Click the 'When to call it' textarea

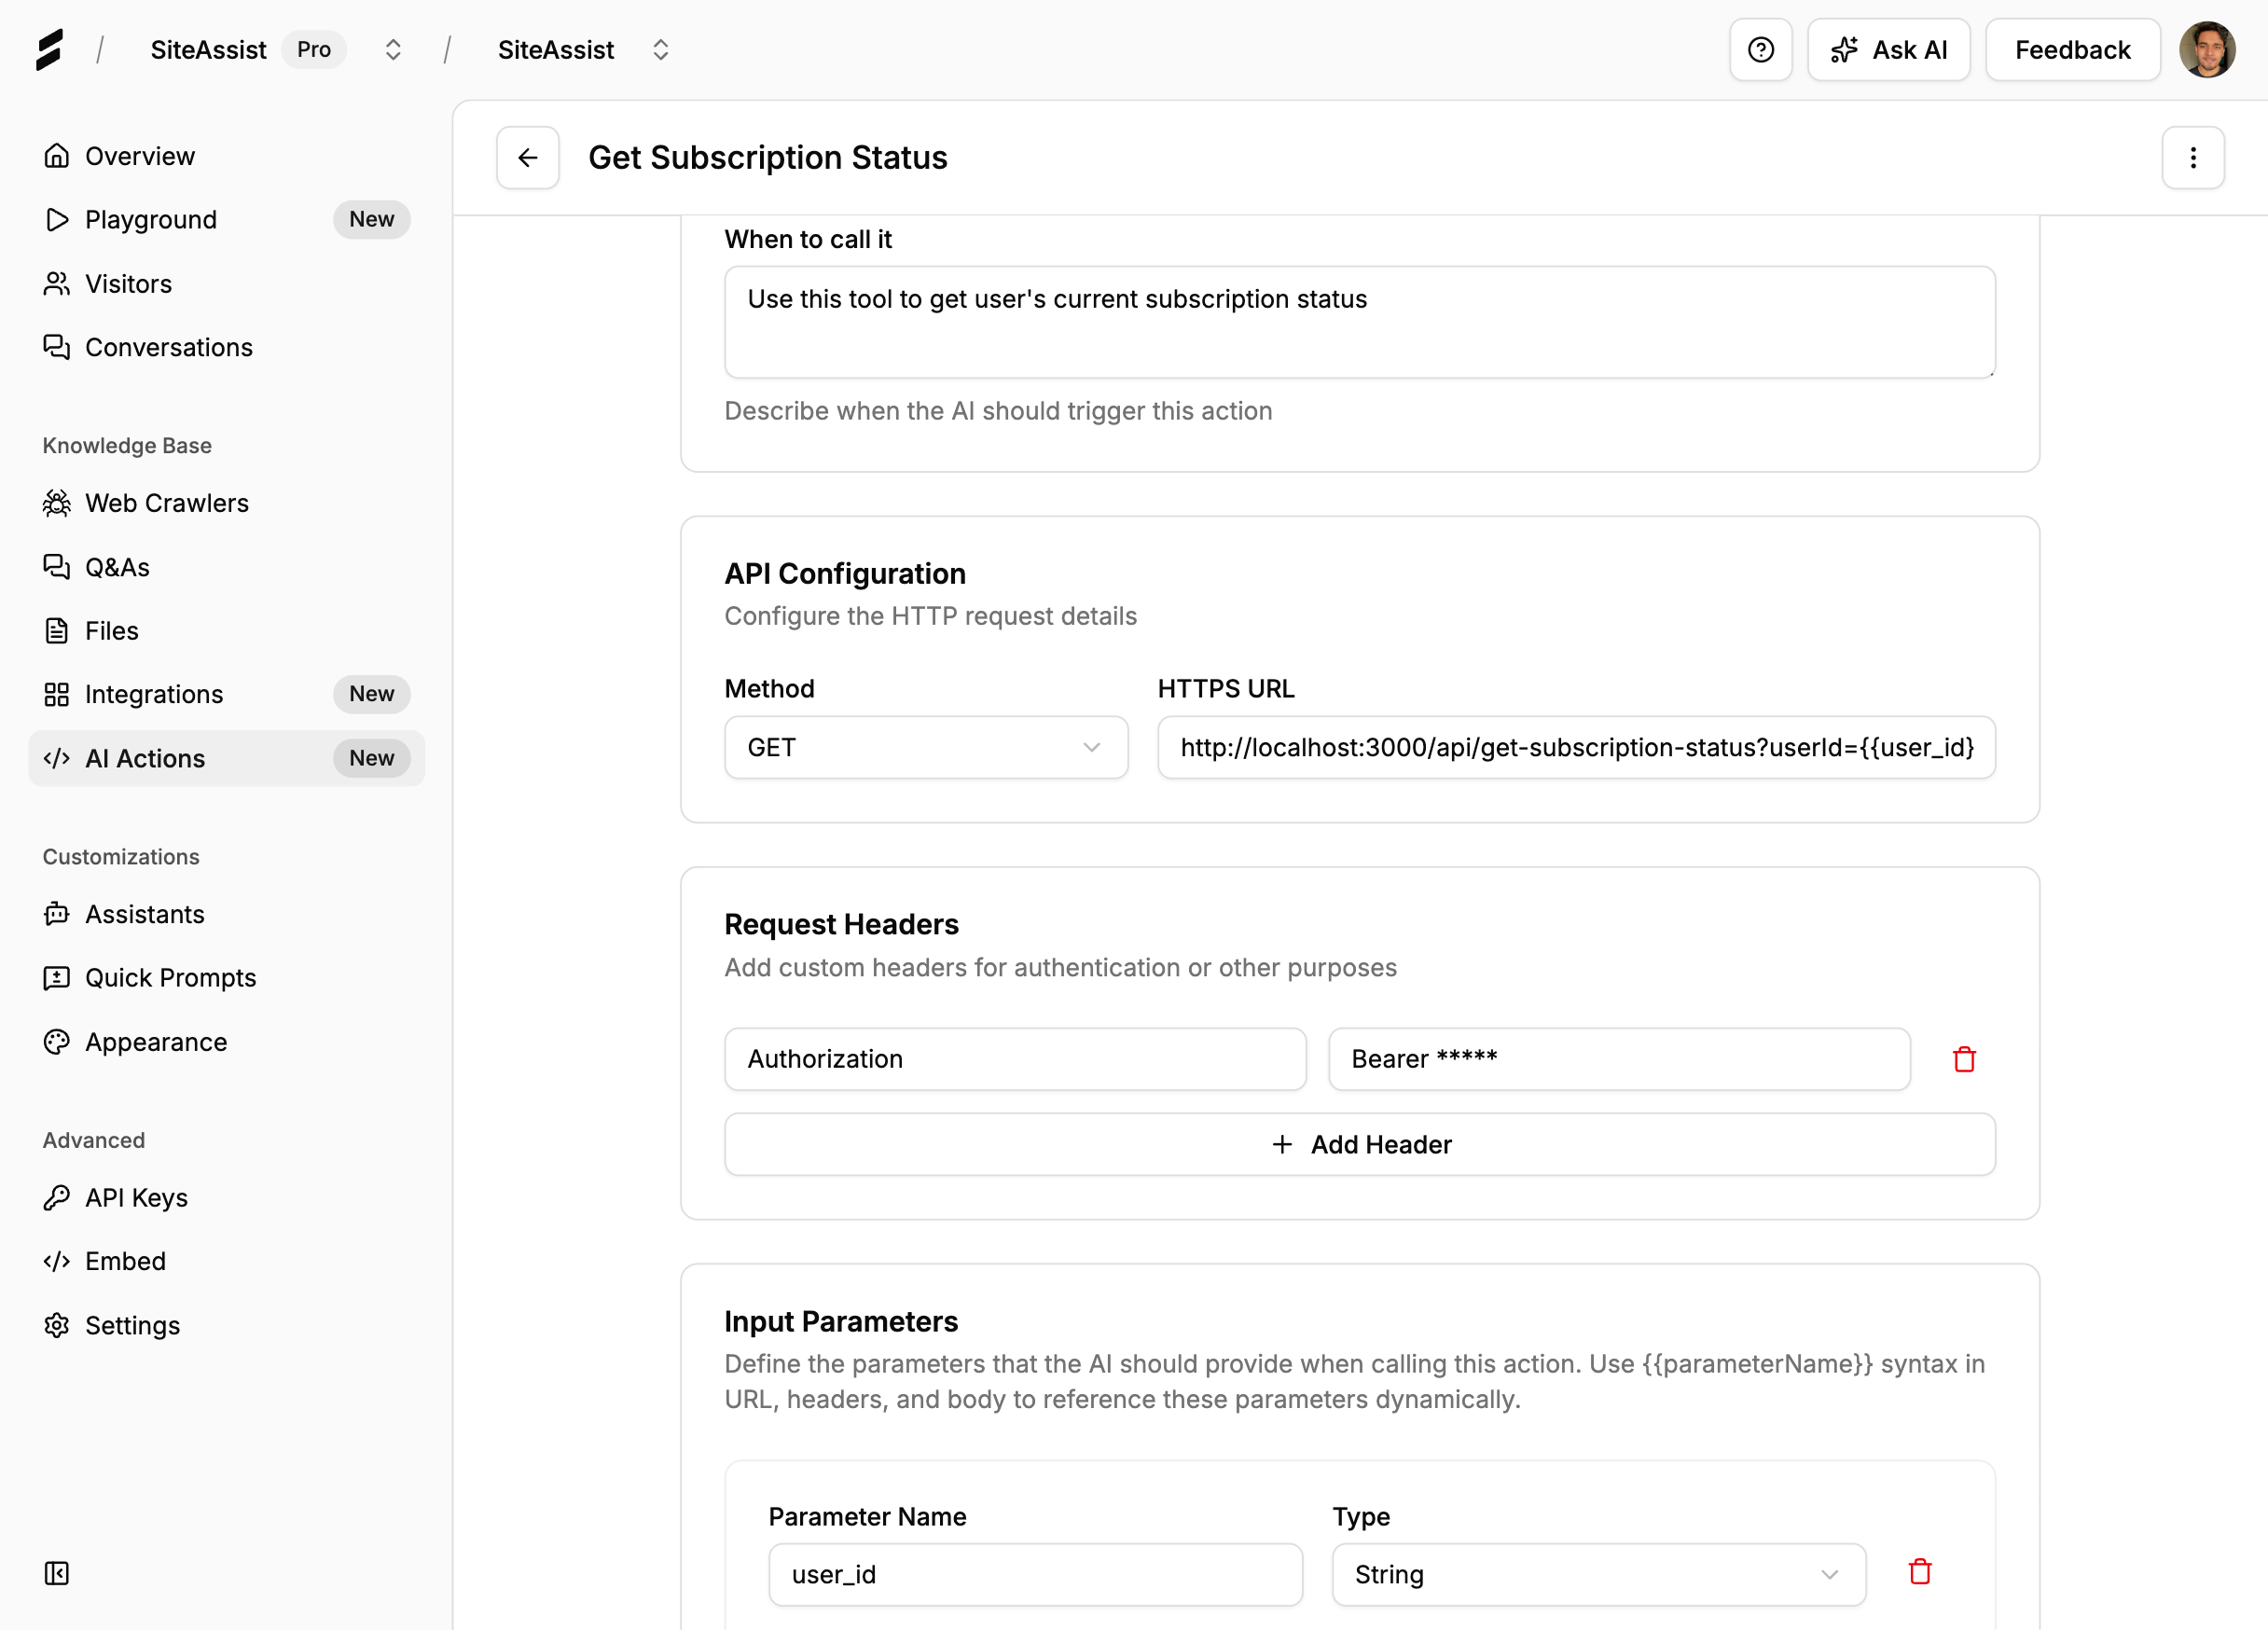click(x=1359, y=322)
